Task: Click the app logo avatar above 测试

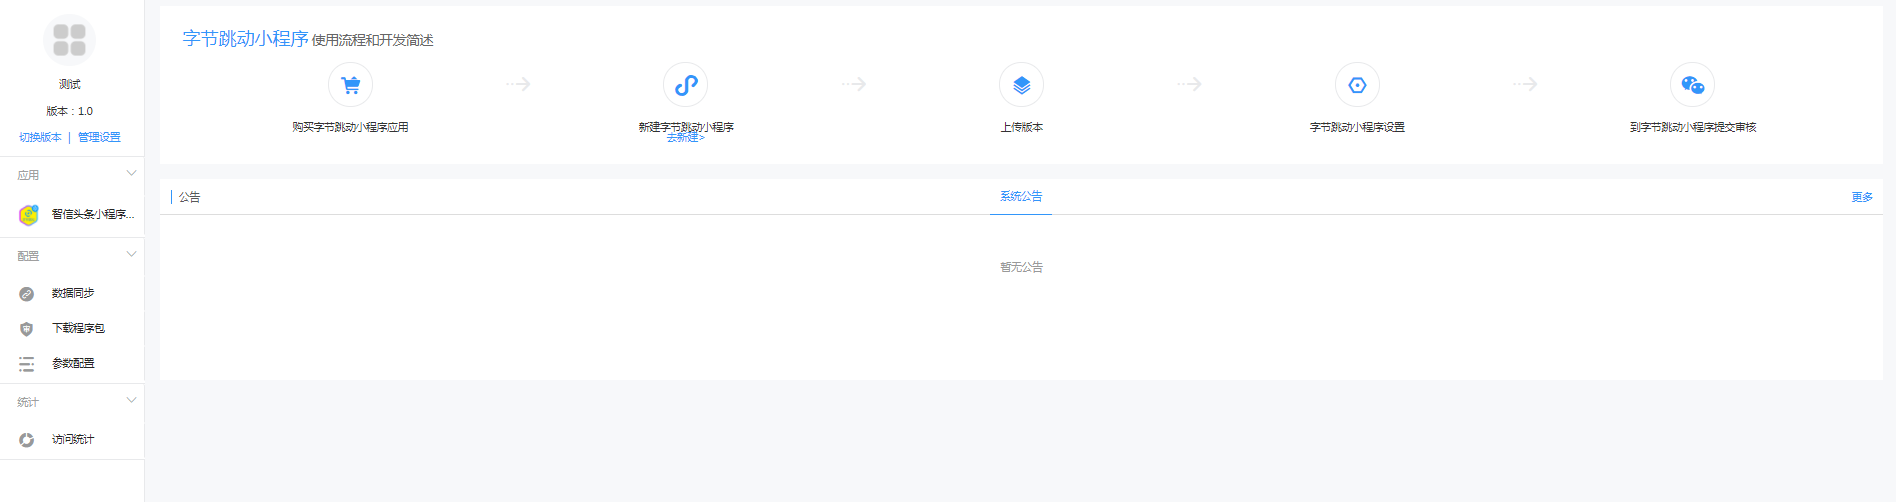Action: pyautogui.click(x=70, y=40)
